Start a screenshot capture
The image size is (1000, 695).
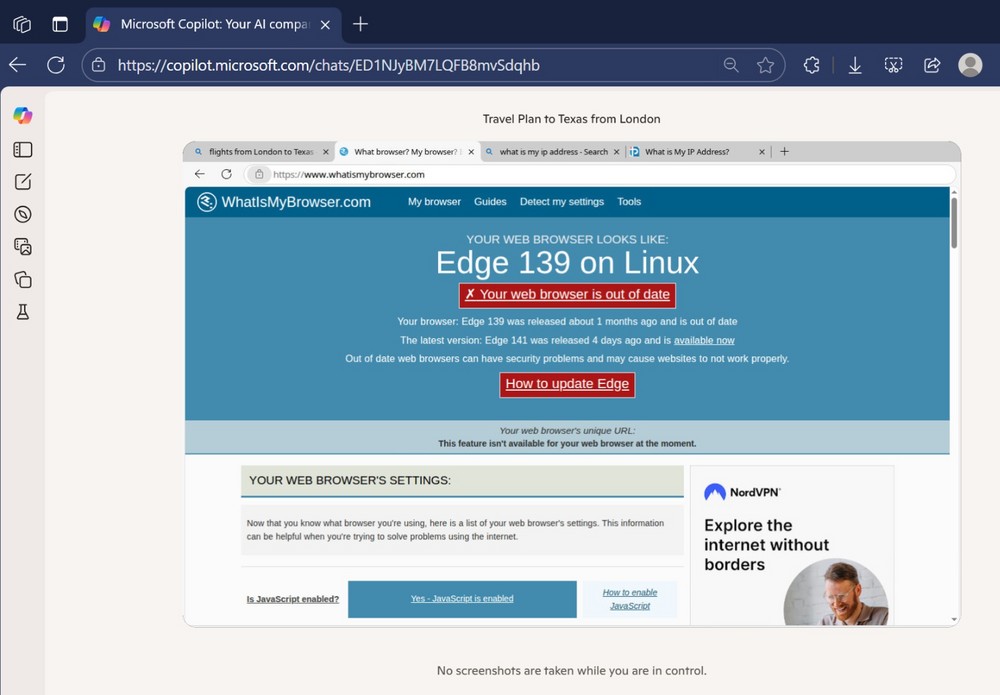893,65
